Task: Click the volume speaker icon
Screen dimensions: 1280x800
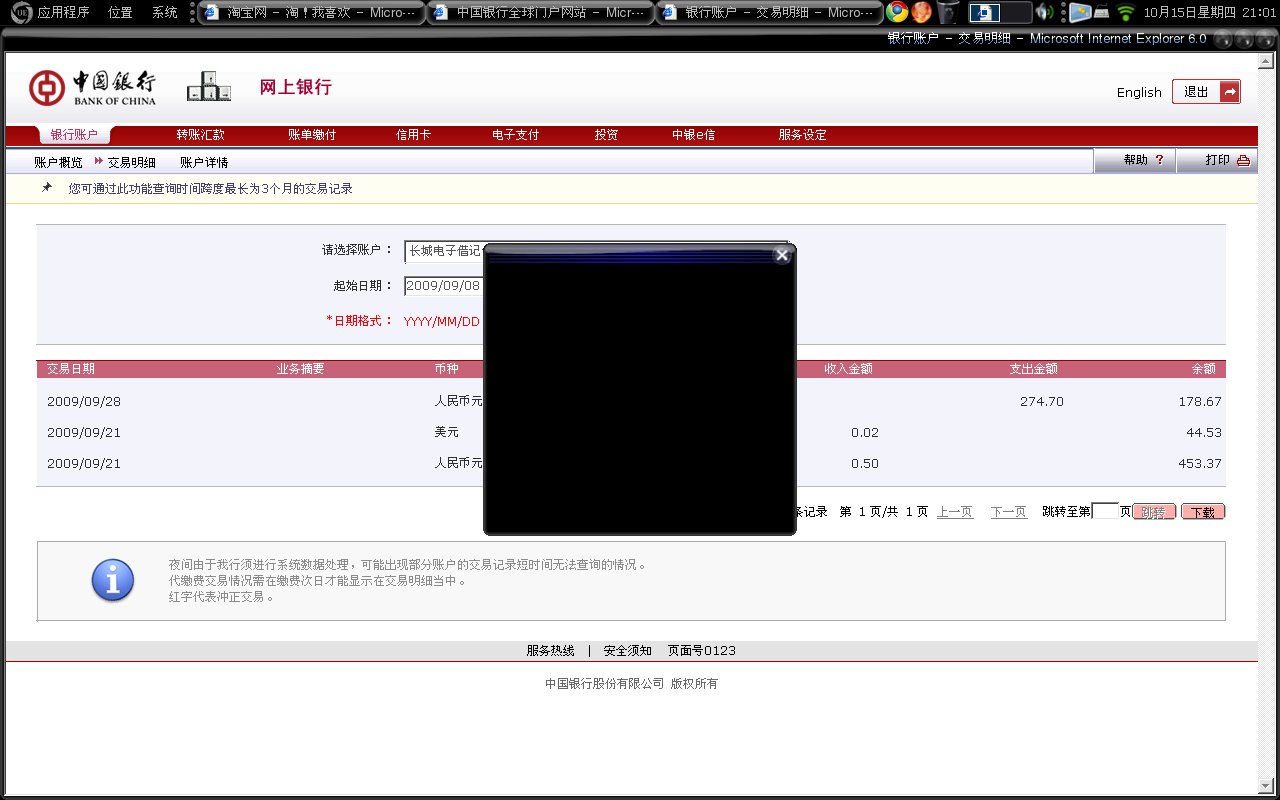Action: (x=1044, y=12)
